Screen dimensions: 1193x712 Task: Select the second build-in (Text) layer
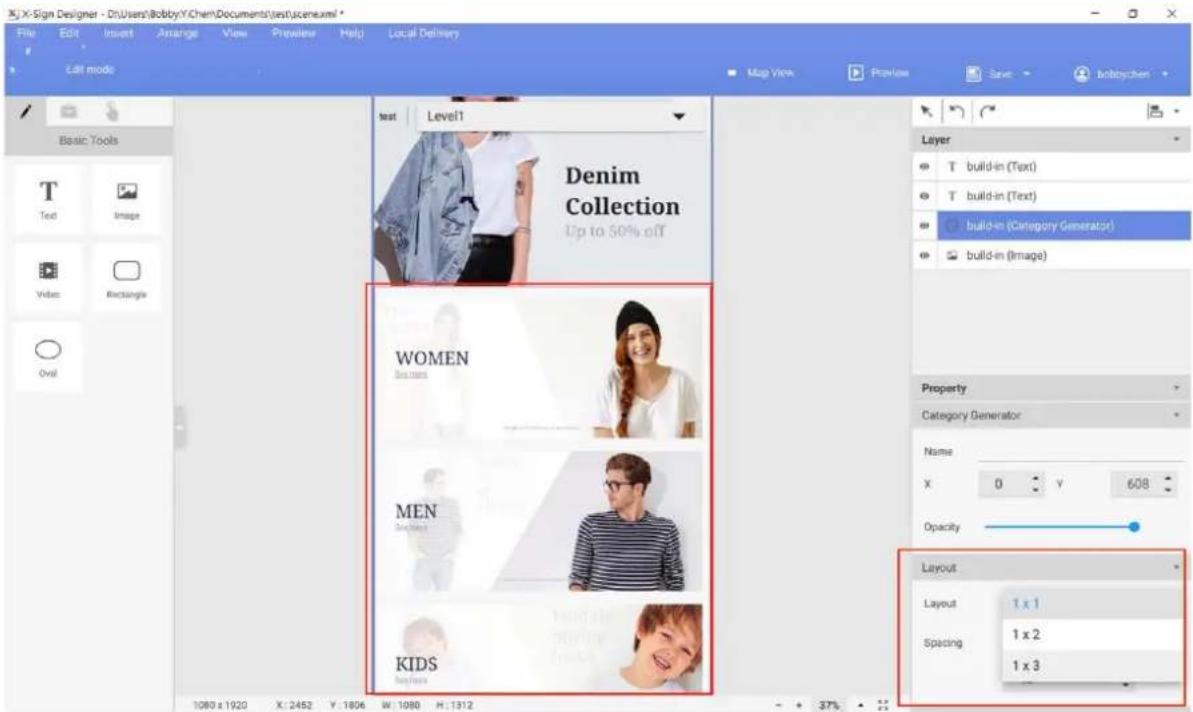click(x=1063, y=196)
